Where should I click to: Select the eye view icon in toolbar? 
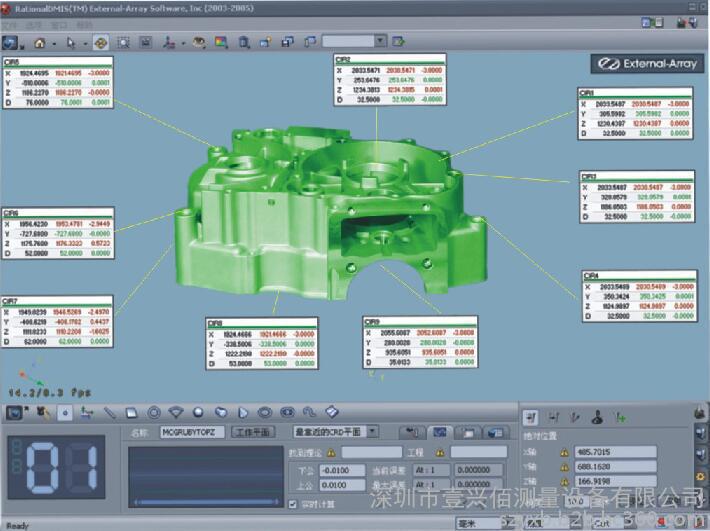[198, 42]
